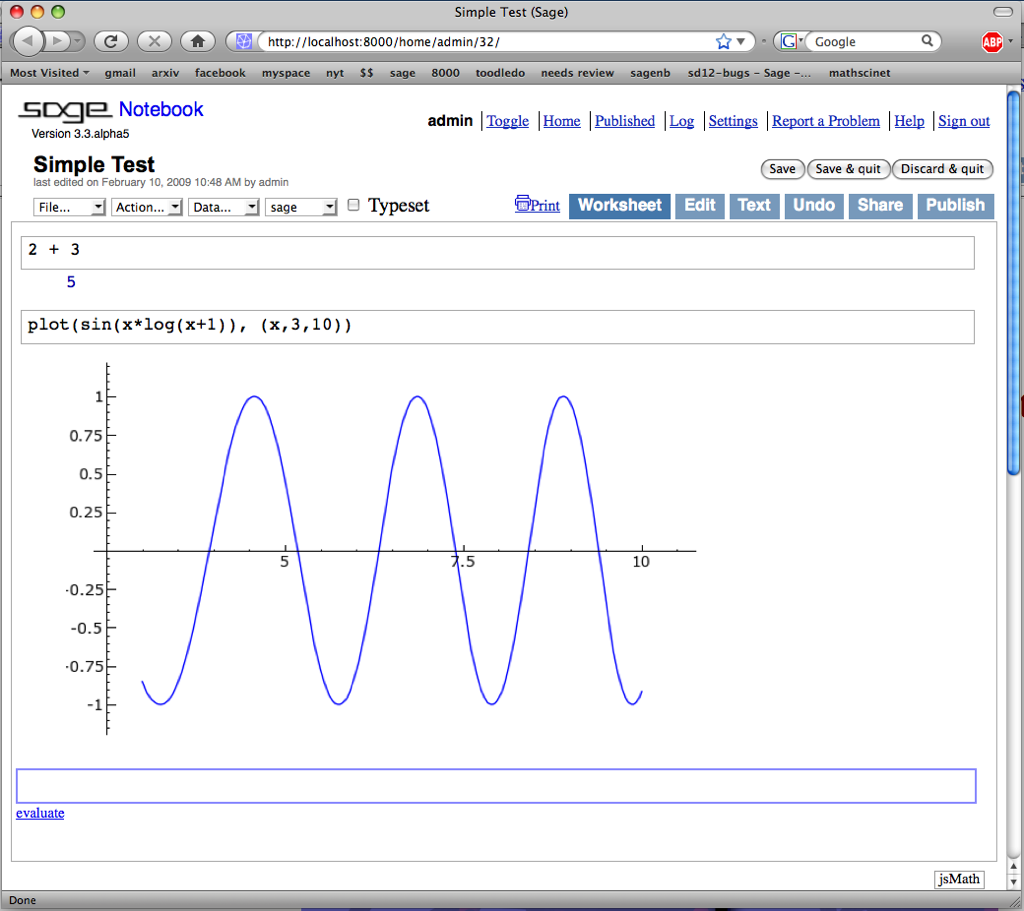Open the facebook bookmark

(x=220, y=72)
